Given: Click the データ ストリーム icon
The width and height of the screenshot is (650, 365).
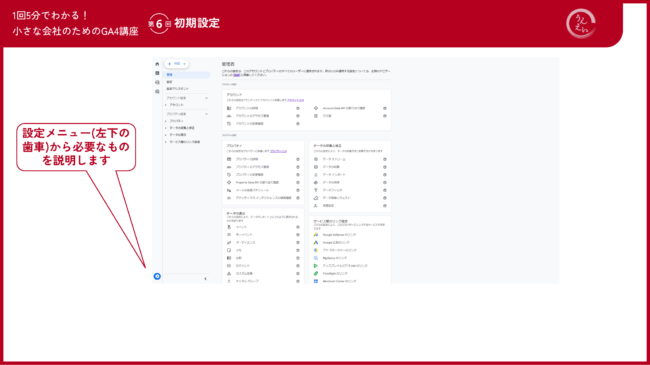Looking at the screenshot, I should [x=316, y=159].
